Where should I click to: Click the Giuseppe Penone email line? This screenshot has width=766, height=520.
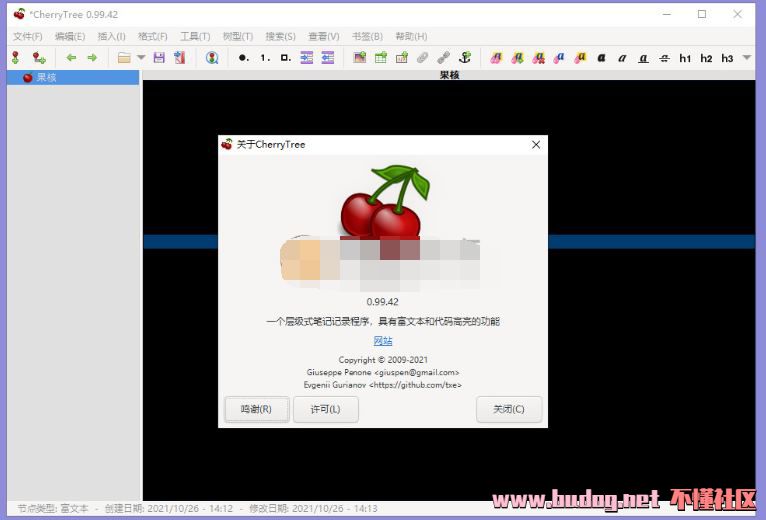(383, 372)
